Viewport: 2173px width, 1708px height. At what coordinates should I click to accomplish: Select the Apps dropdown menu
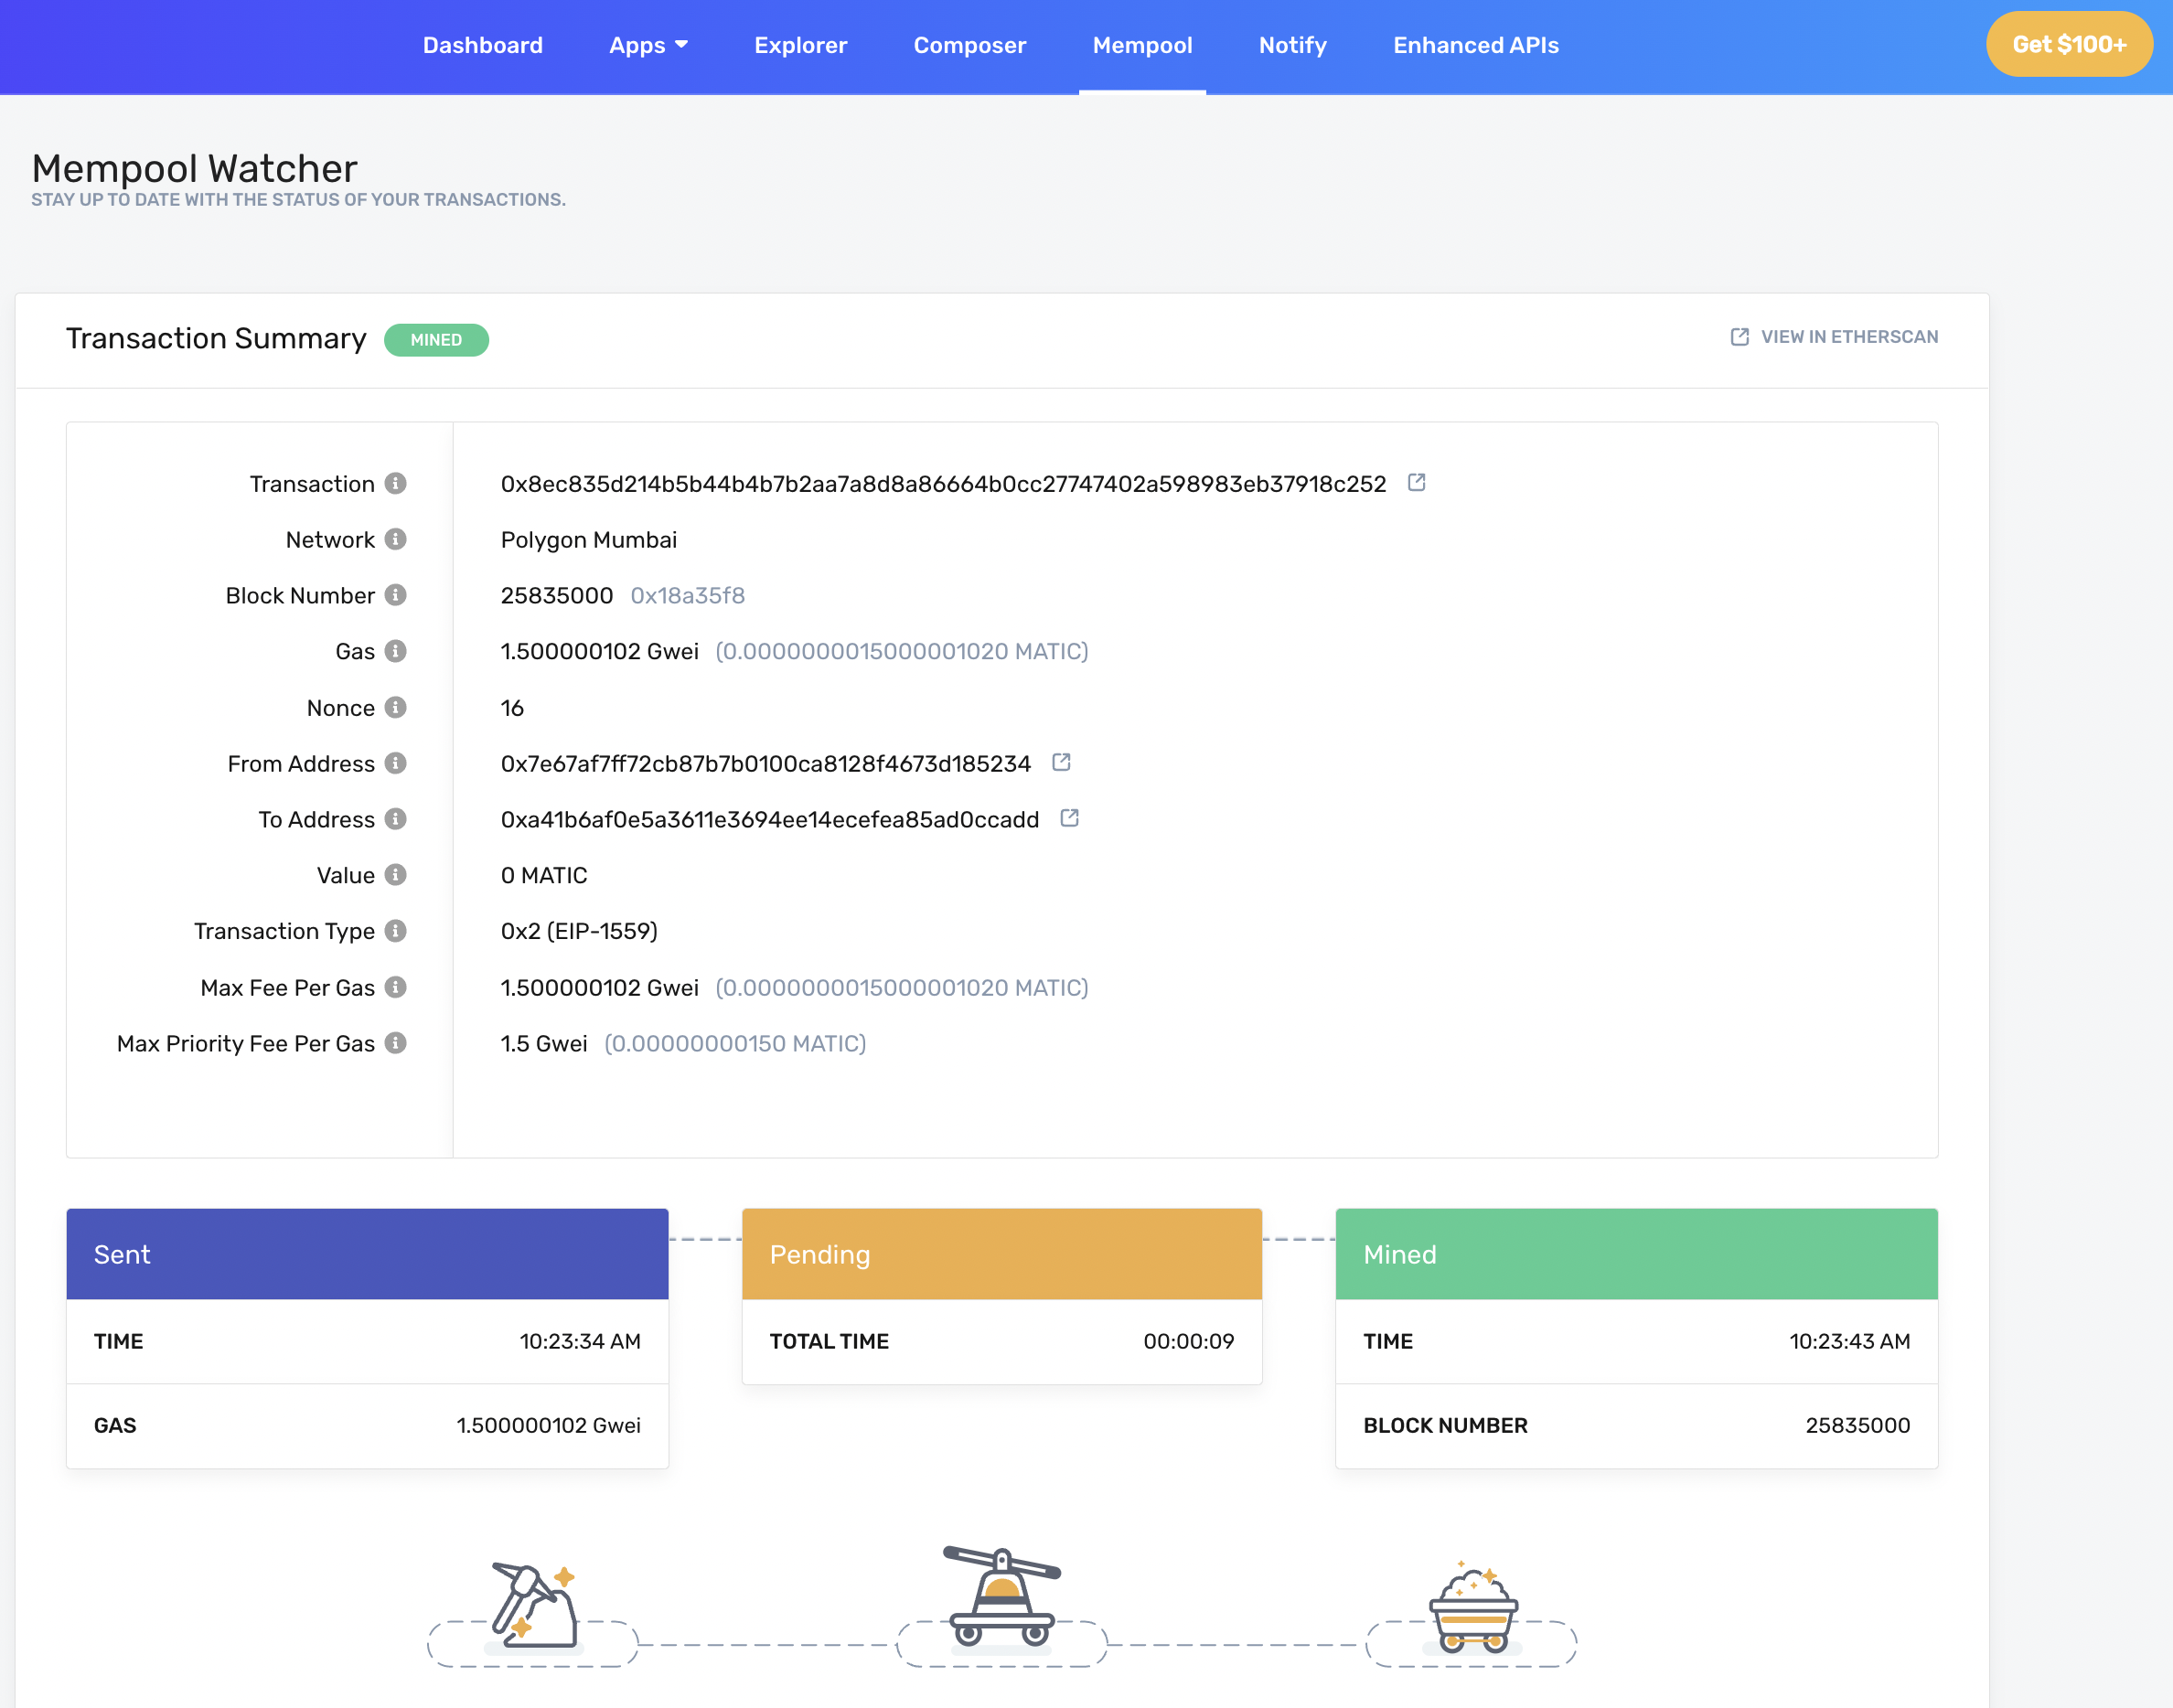(646, 46)
